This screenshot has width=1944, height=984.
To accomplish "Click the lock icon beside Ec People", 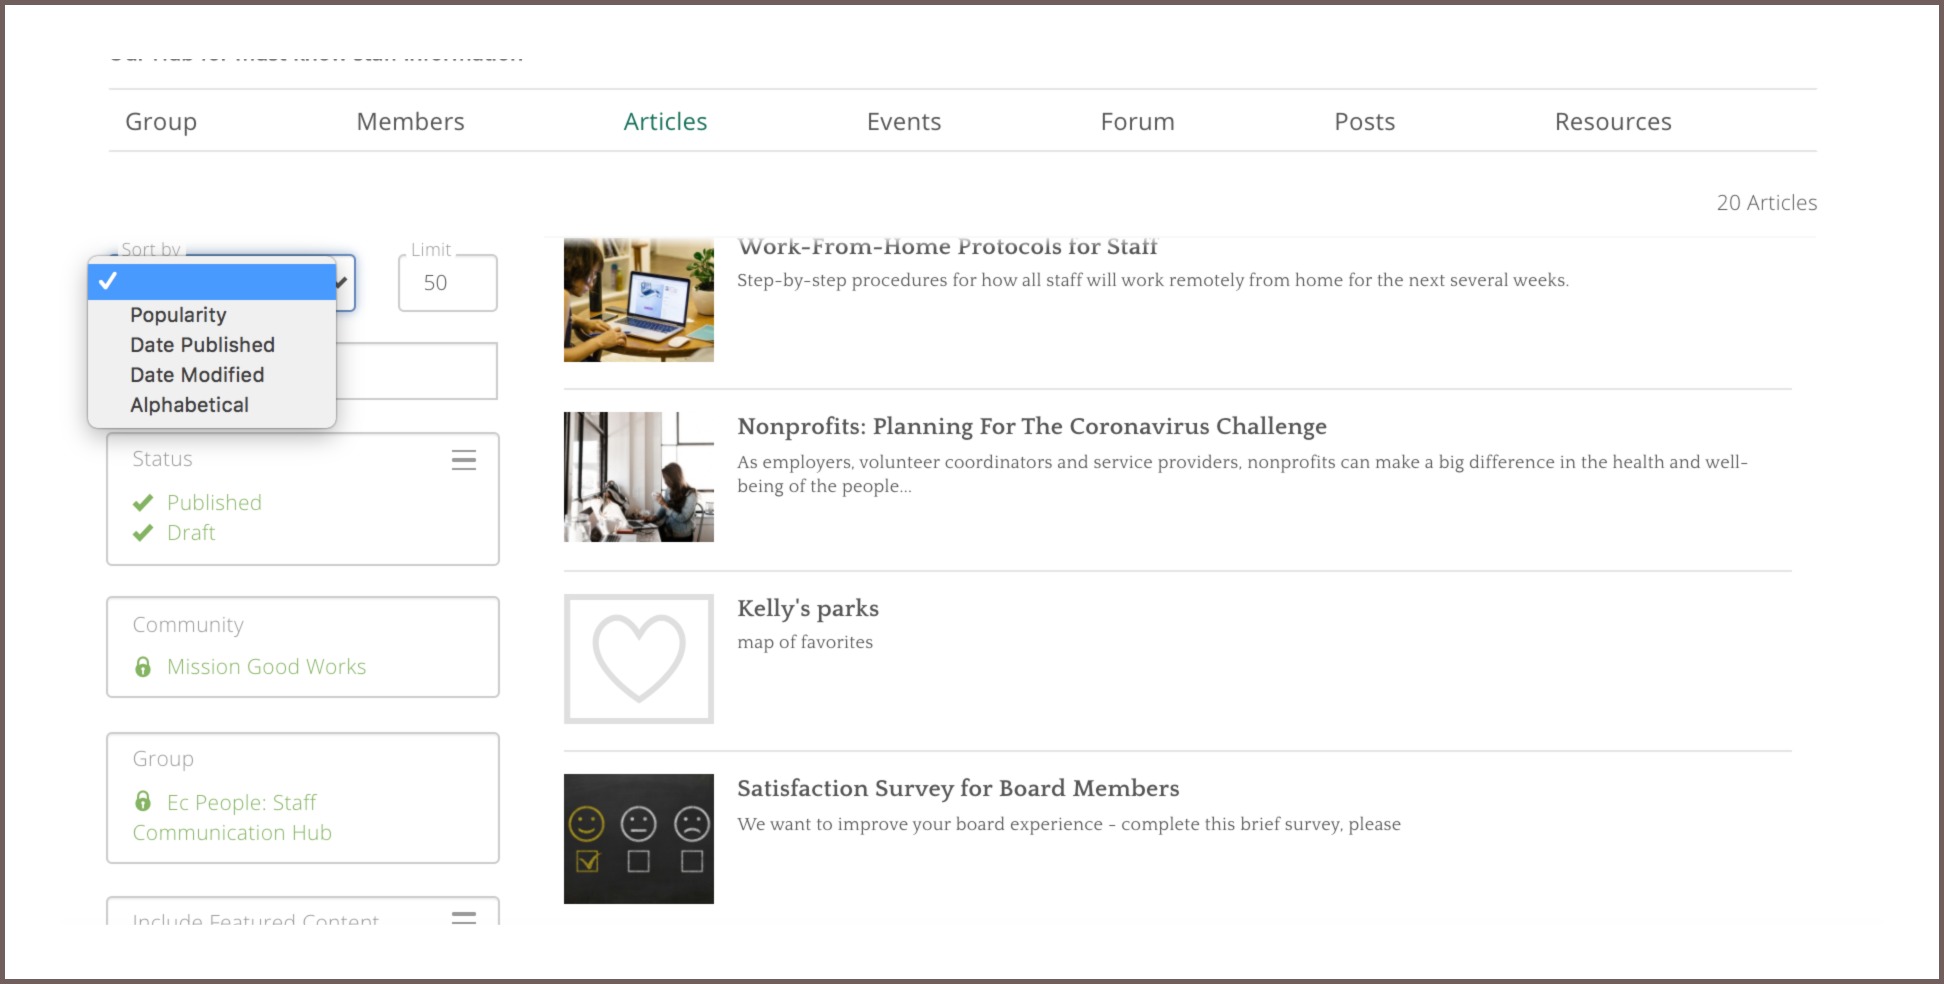I will coord(143,802).
